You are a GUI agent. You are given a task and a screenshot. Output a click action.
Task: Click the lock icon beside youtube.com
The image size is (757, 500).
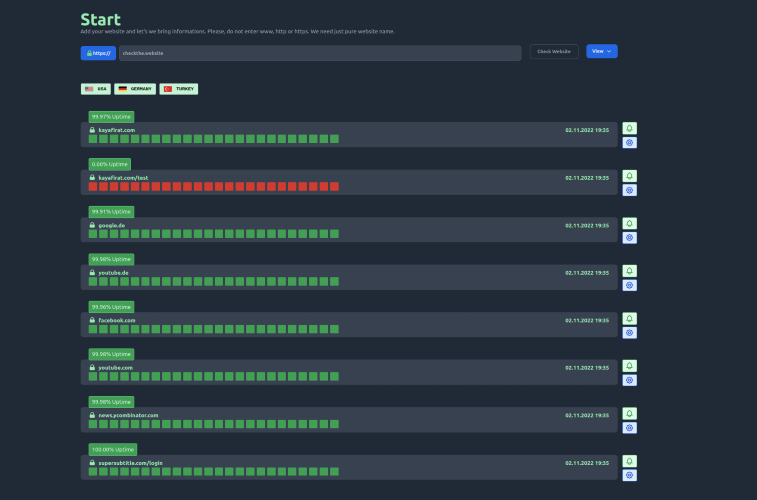92,367
